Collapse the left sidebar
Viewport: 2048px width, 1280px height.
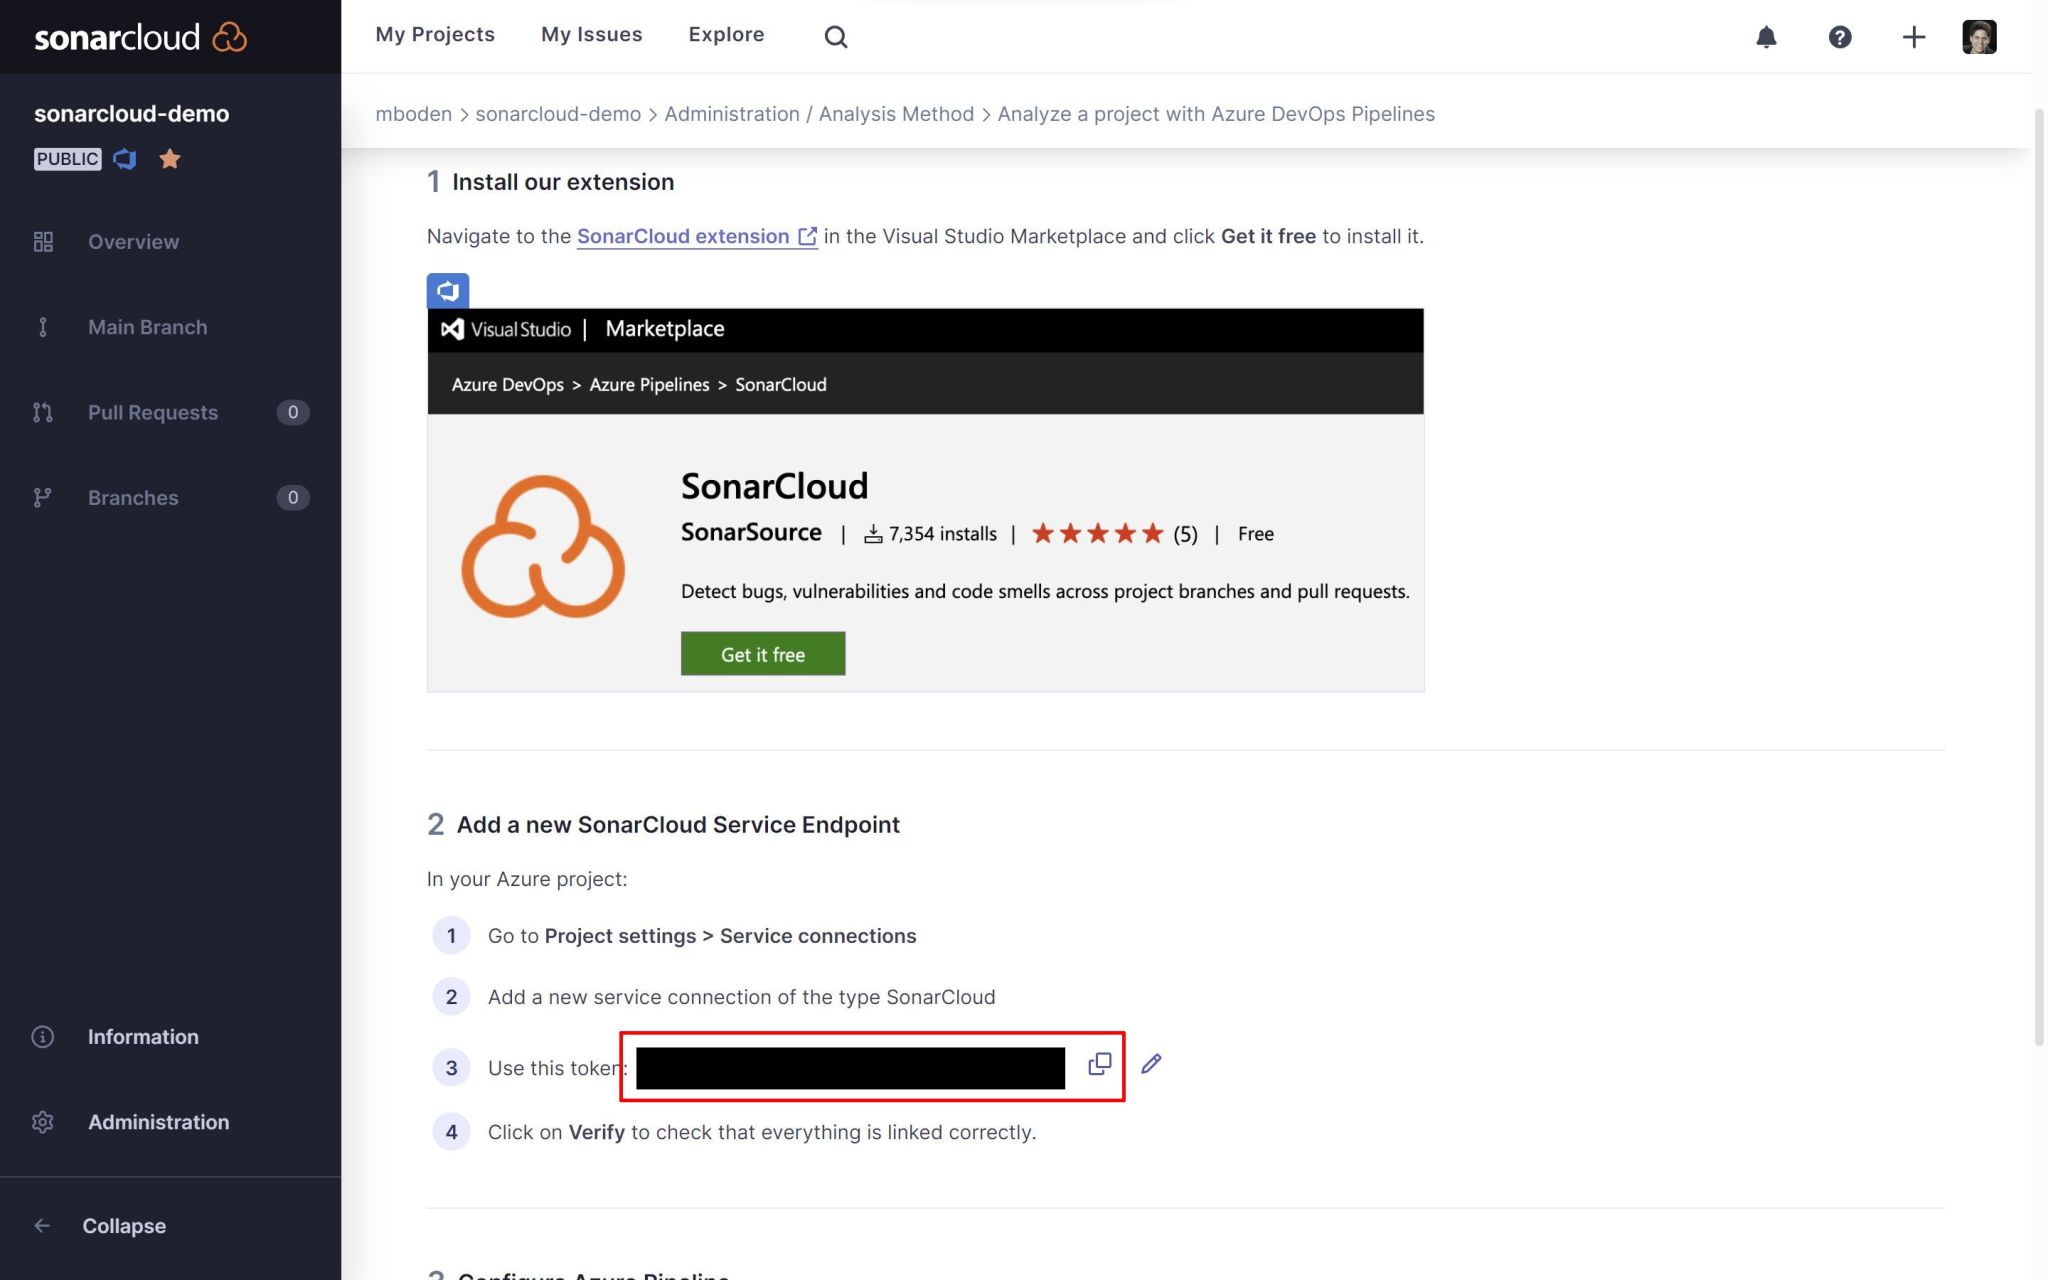point(123,1225)
